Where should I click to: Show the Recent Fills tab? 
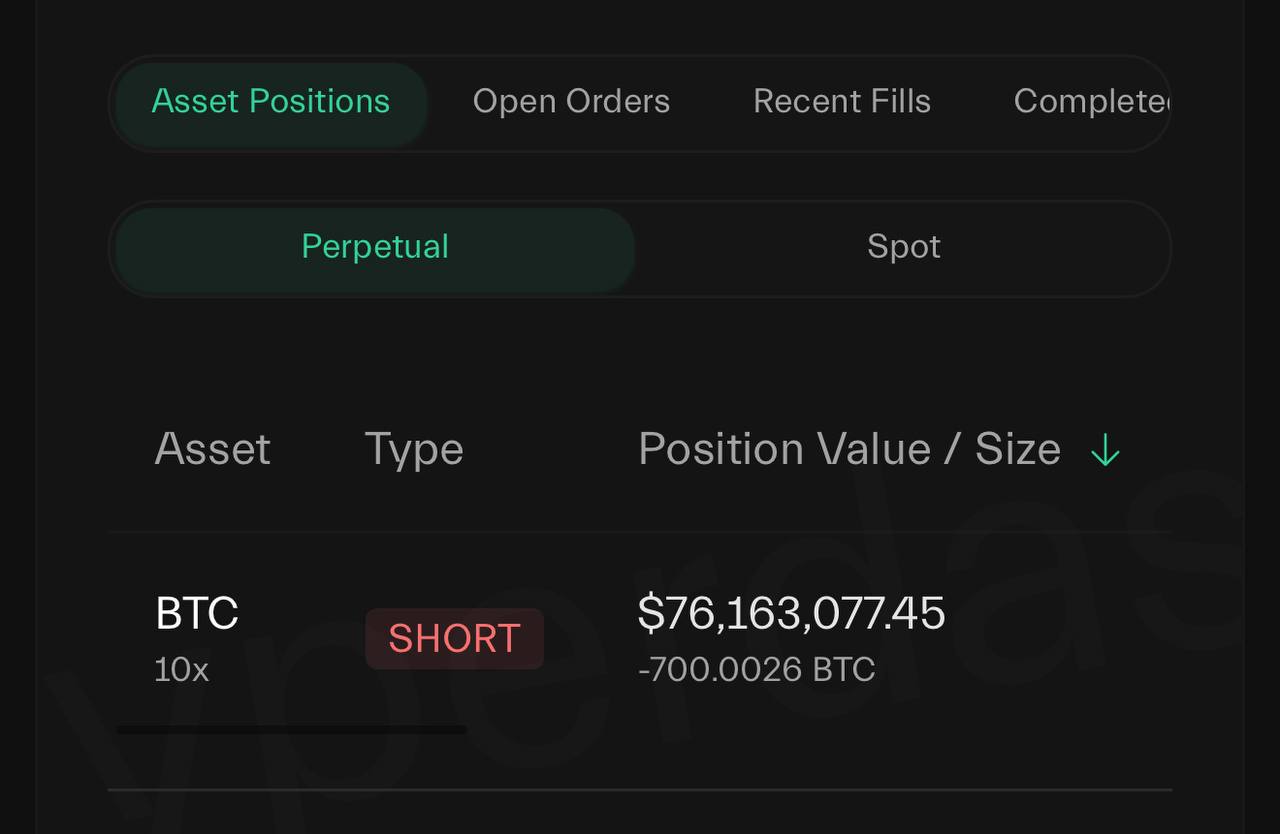(x=842, y=102)
